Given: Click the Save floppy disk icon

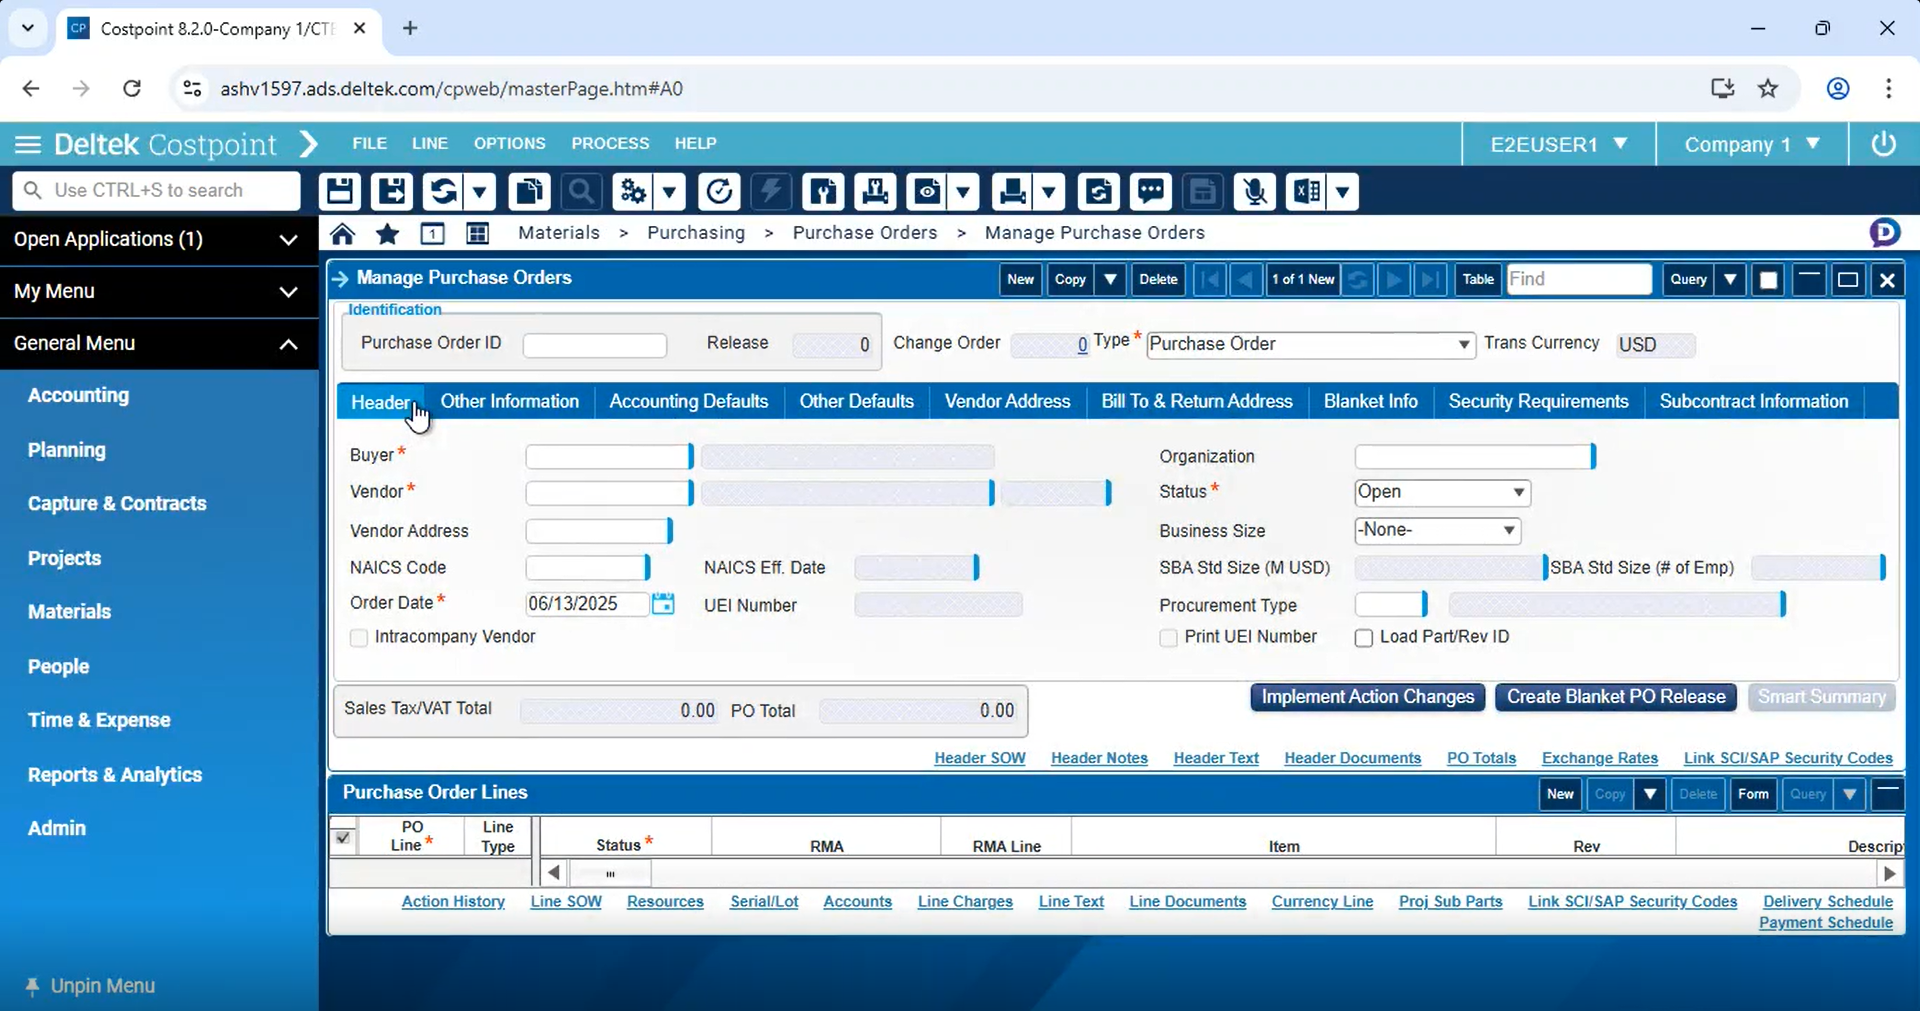Looking at the screenshot, I should tap(340, 191).
